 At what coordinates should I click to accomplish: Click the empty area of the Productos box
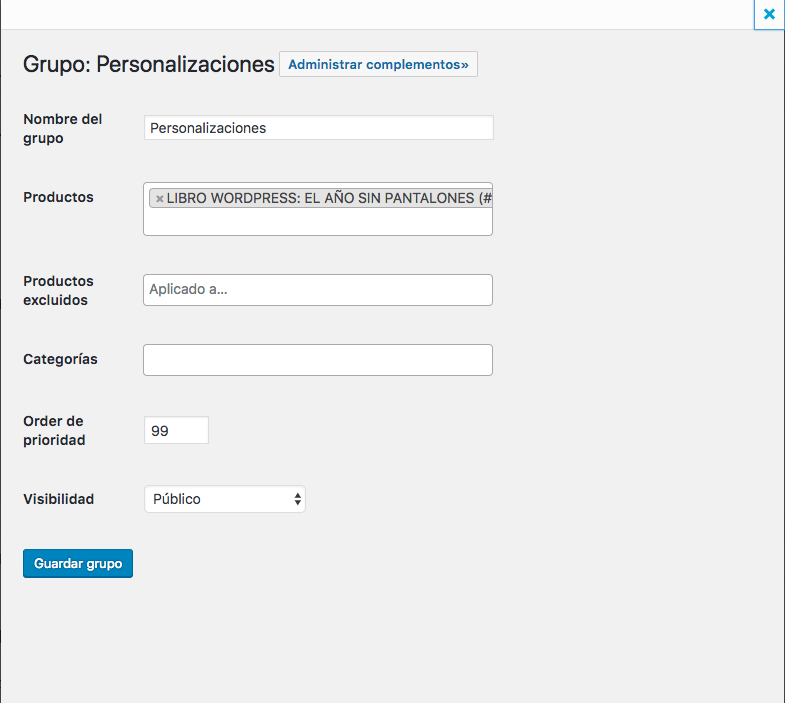(x=318, y=222)
